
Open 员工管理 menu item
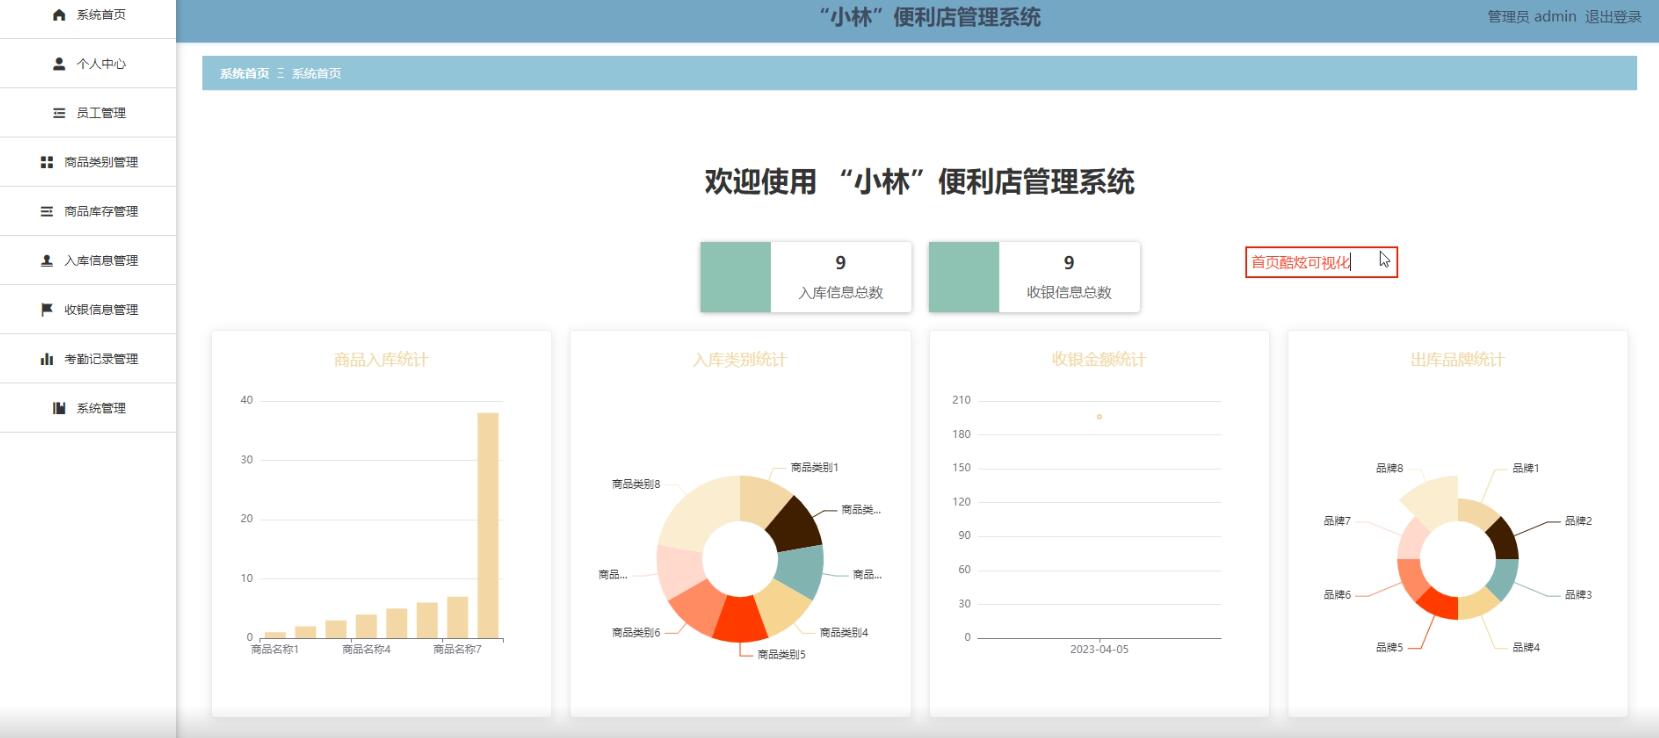(88, 113)
